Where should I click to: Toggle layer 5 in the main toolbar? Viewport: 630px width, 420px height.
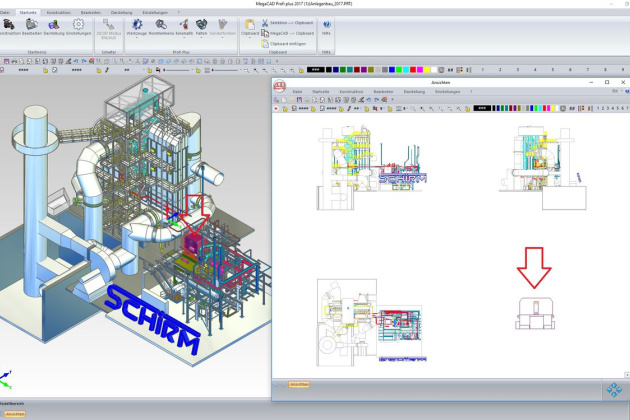554,70
